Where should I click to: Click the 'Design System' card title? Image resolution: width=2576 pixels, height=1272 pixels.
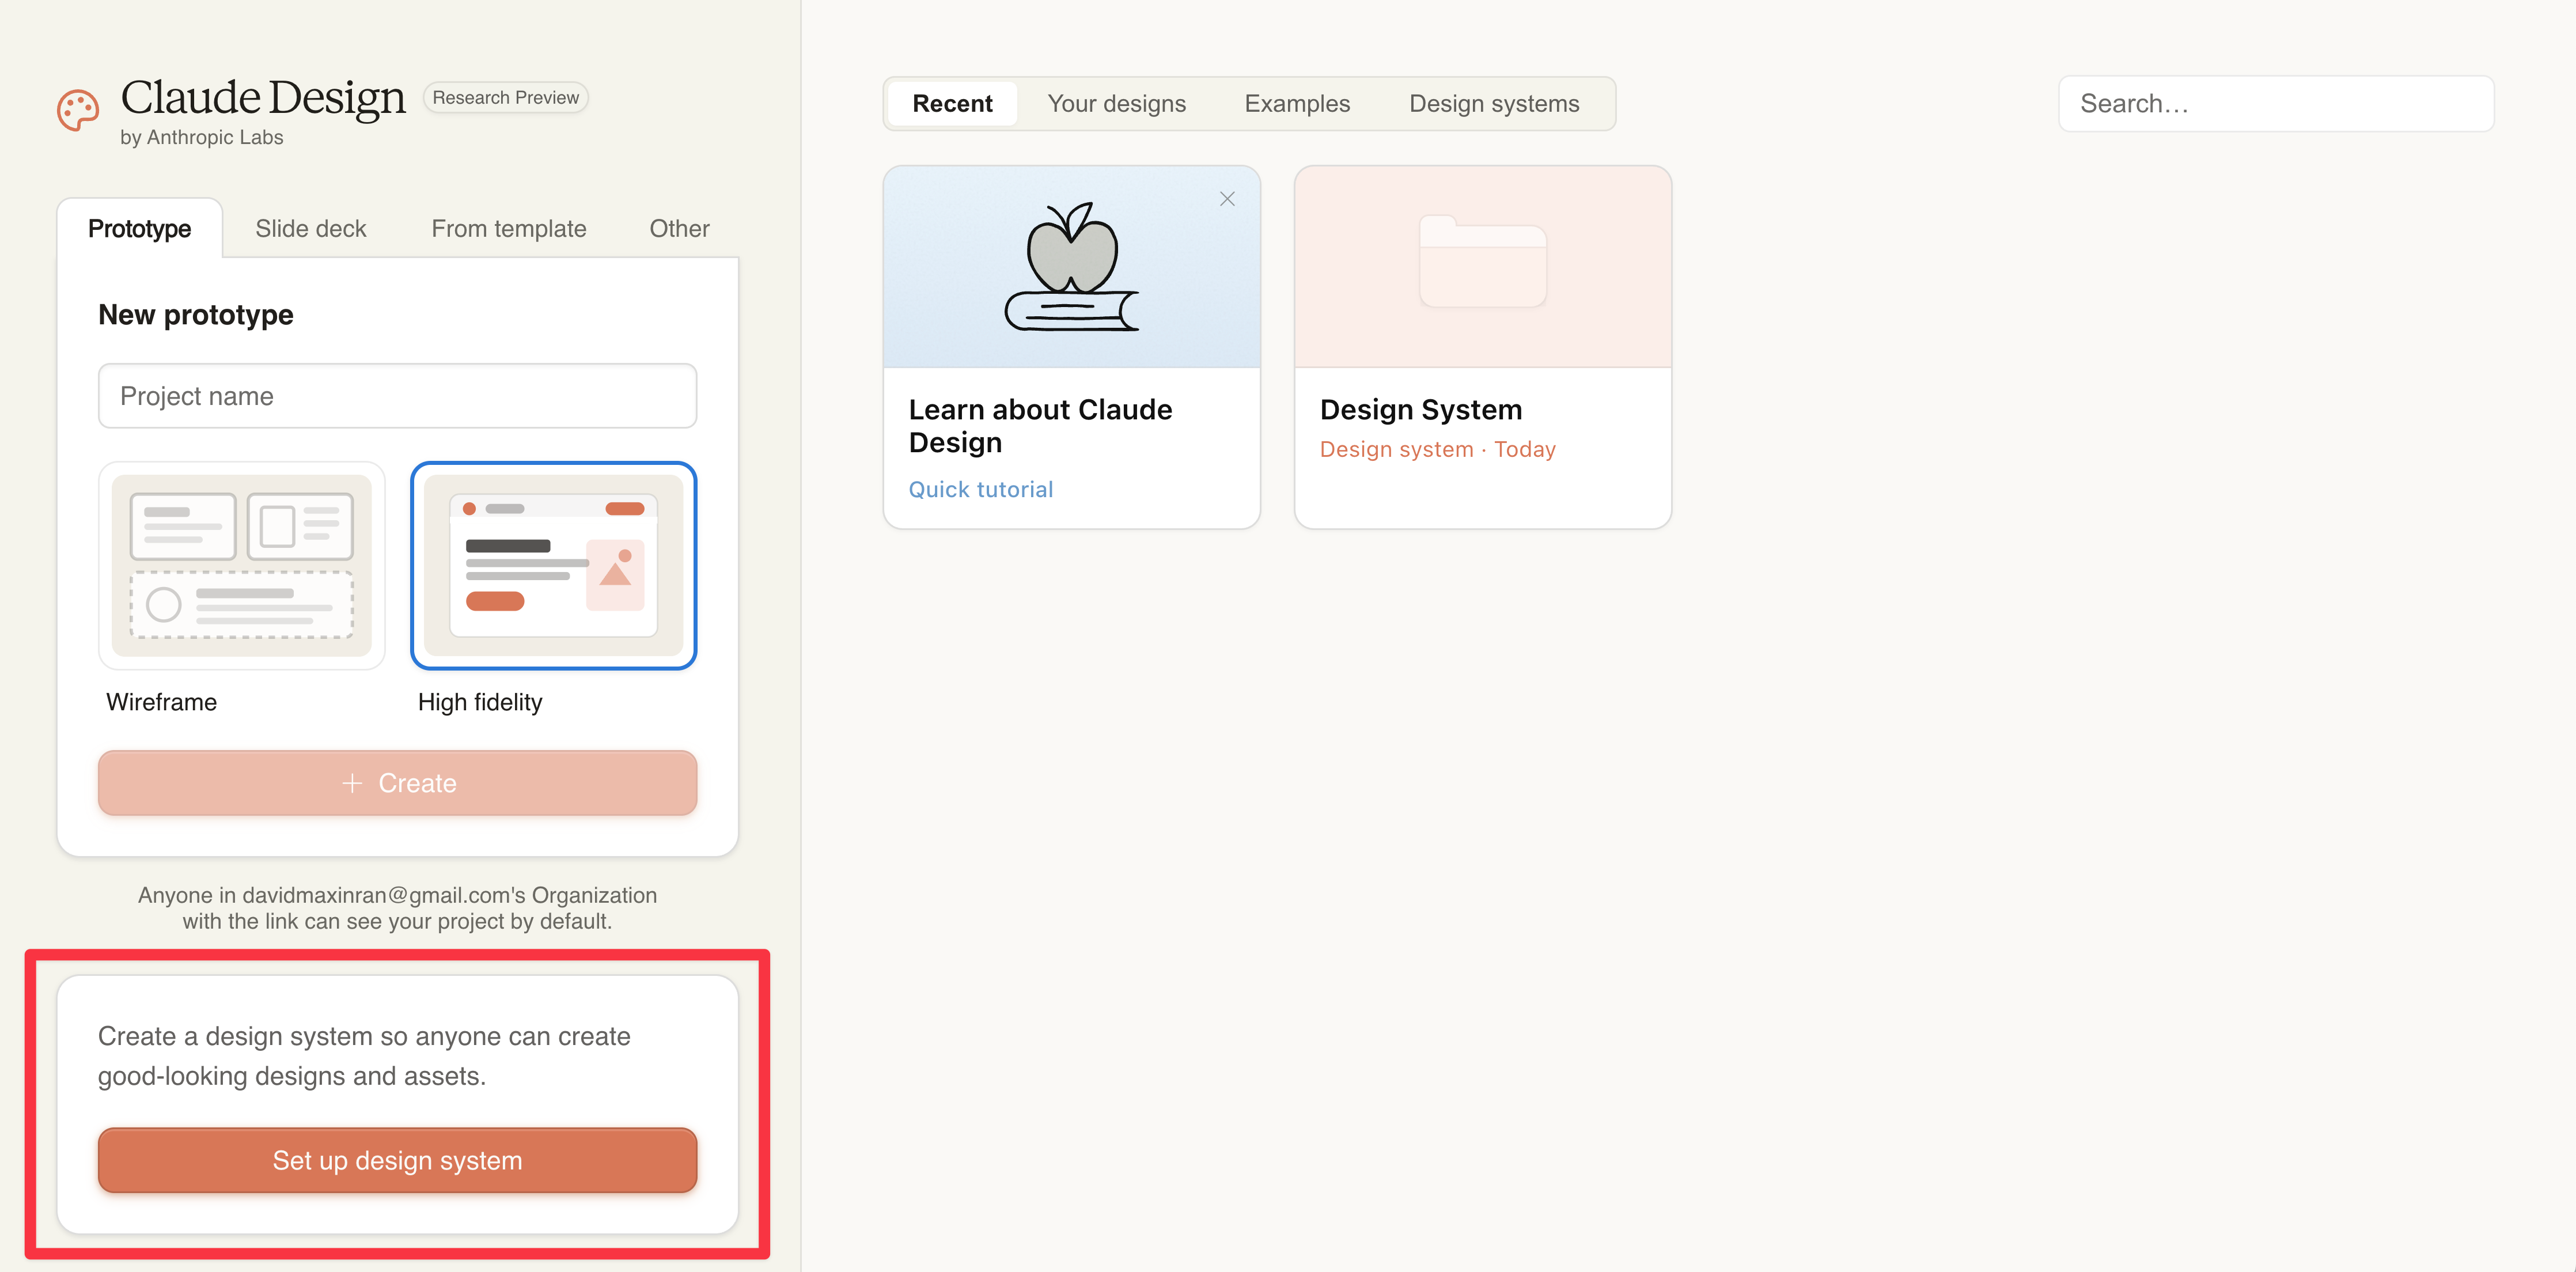(x=1420, y=409)
